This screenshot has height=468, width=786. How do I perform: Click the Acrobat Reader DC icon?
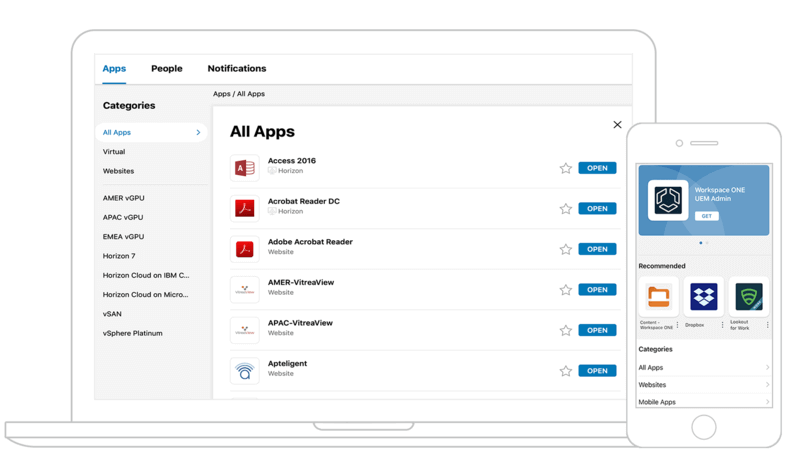click(244, 208)
